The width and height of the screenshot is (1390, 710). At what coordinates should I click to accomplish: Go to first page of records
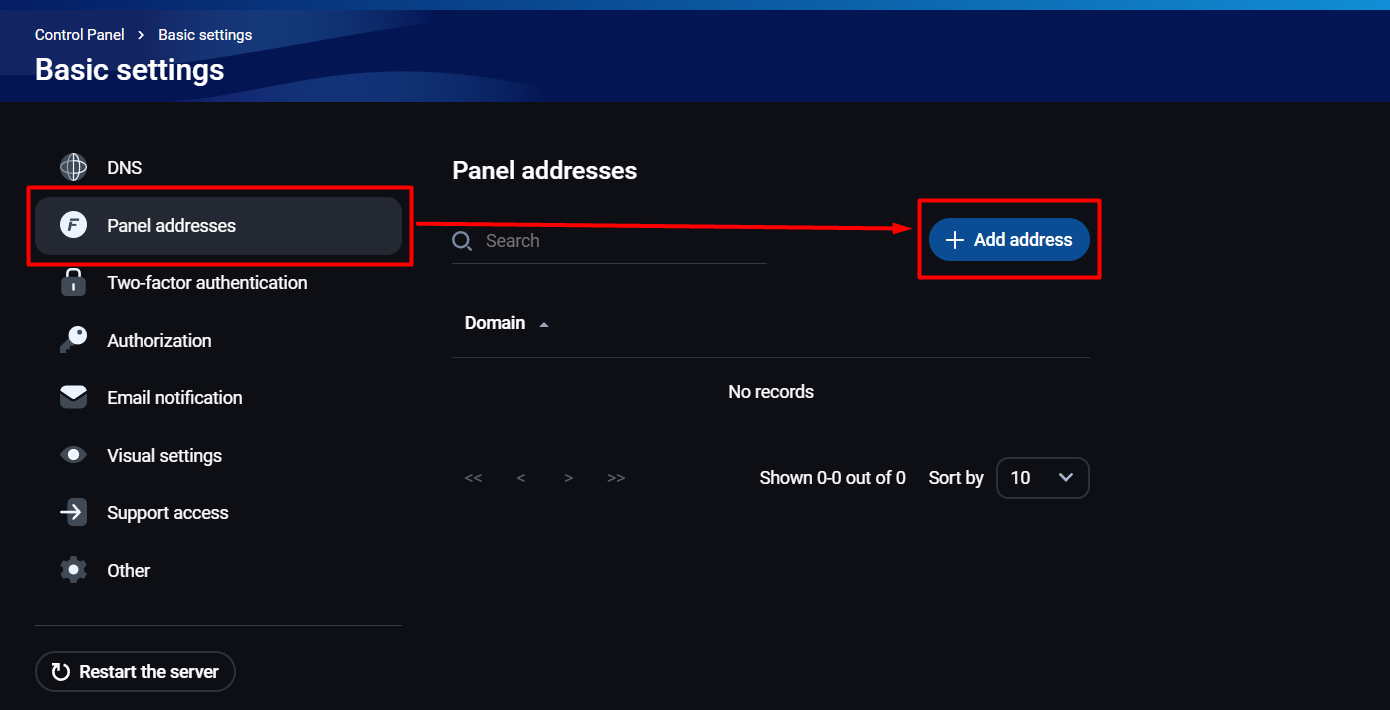pyautogui.click(x=473, y=478)
